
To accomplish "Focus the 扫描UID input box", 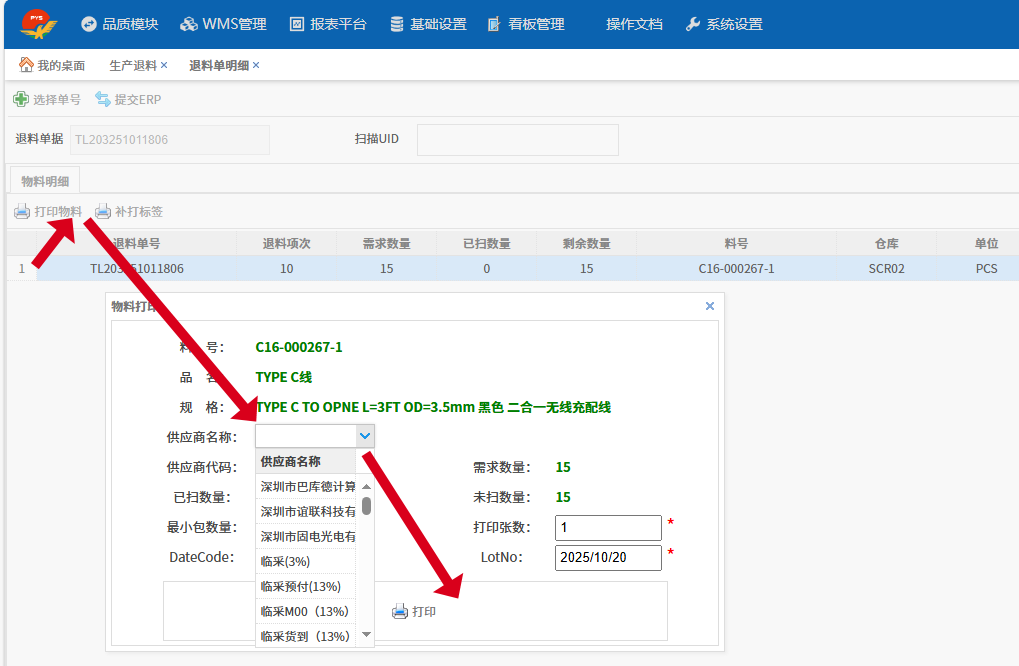I will (517, 140).
